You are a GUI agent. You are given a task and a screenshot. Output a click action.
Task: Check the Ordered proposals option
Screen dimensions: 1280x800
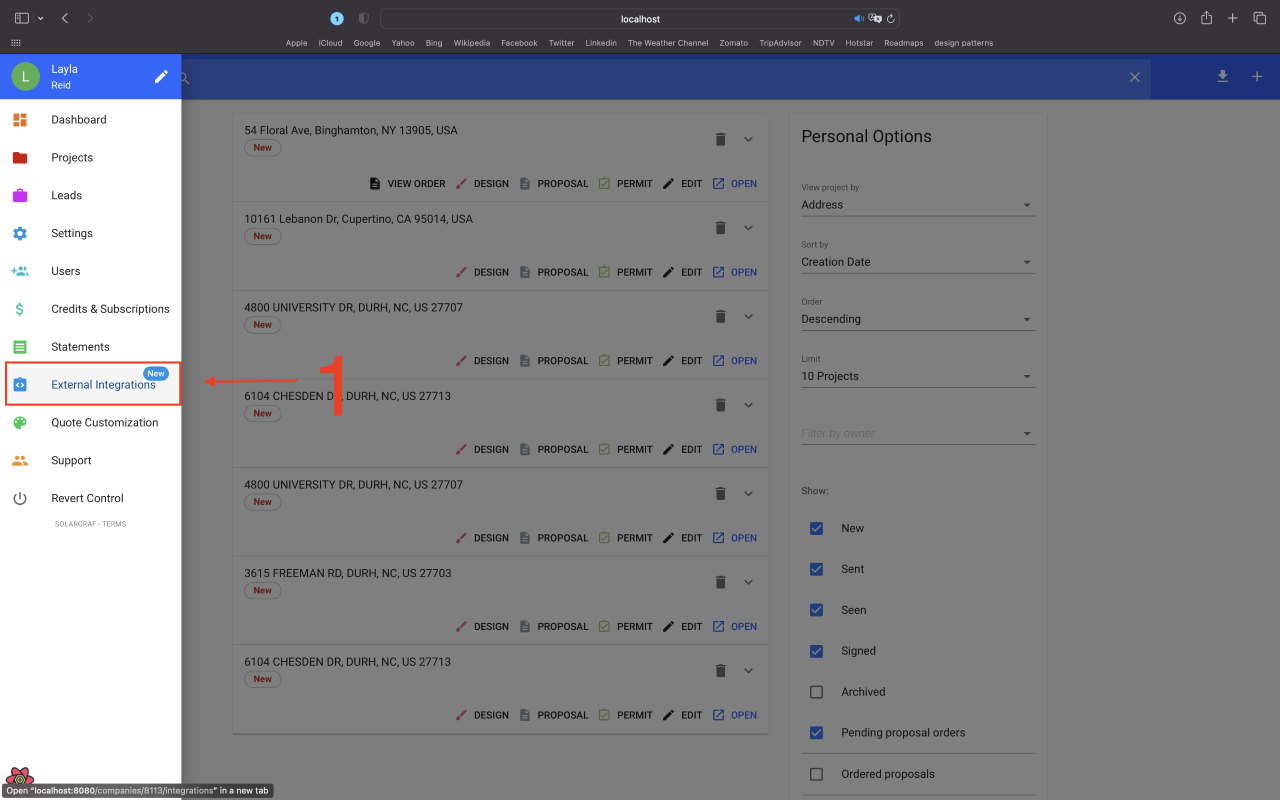coord(816,773)
